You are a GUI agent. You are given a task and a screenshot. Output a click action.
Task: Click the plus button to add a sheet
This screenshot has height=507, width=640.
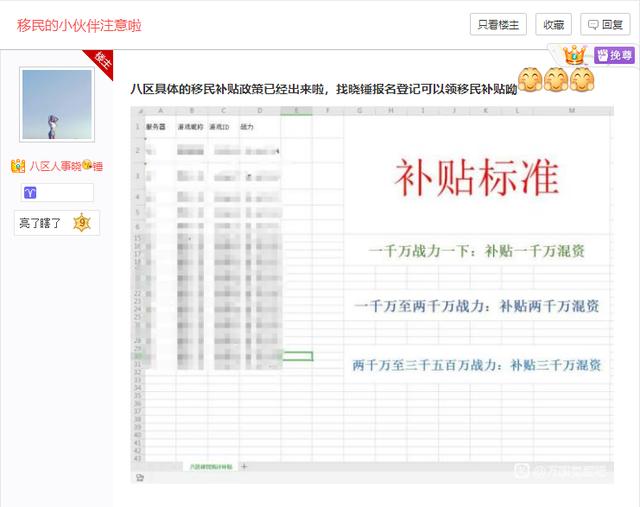tap(245, 467)
